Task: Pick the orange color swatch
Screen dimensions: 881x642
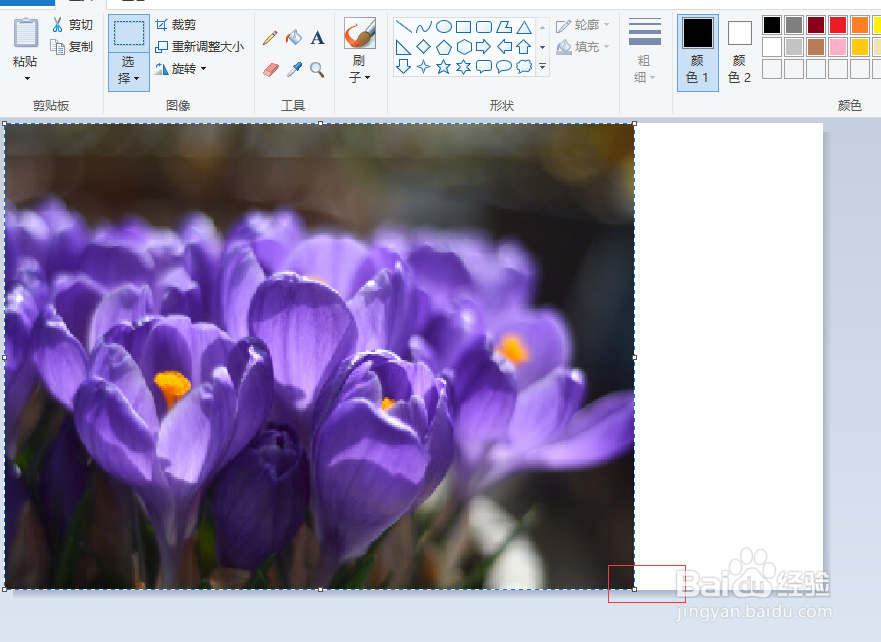Action: pos(860,25)
